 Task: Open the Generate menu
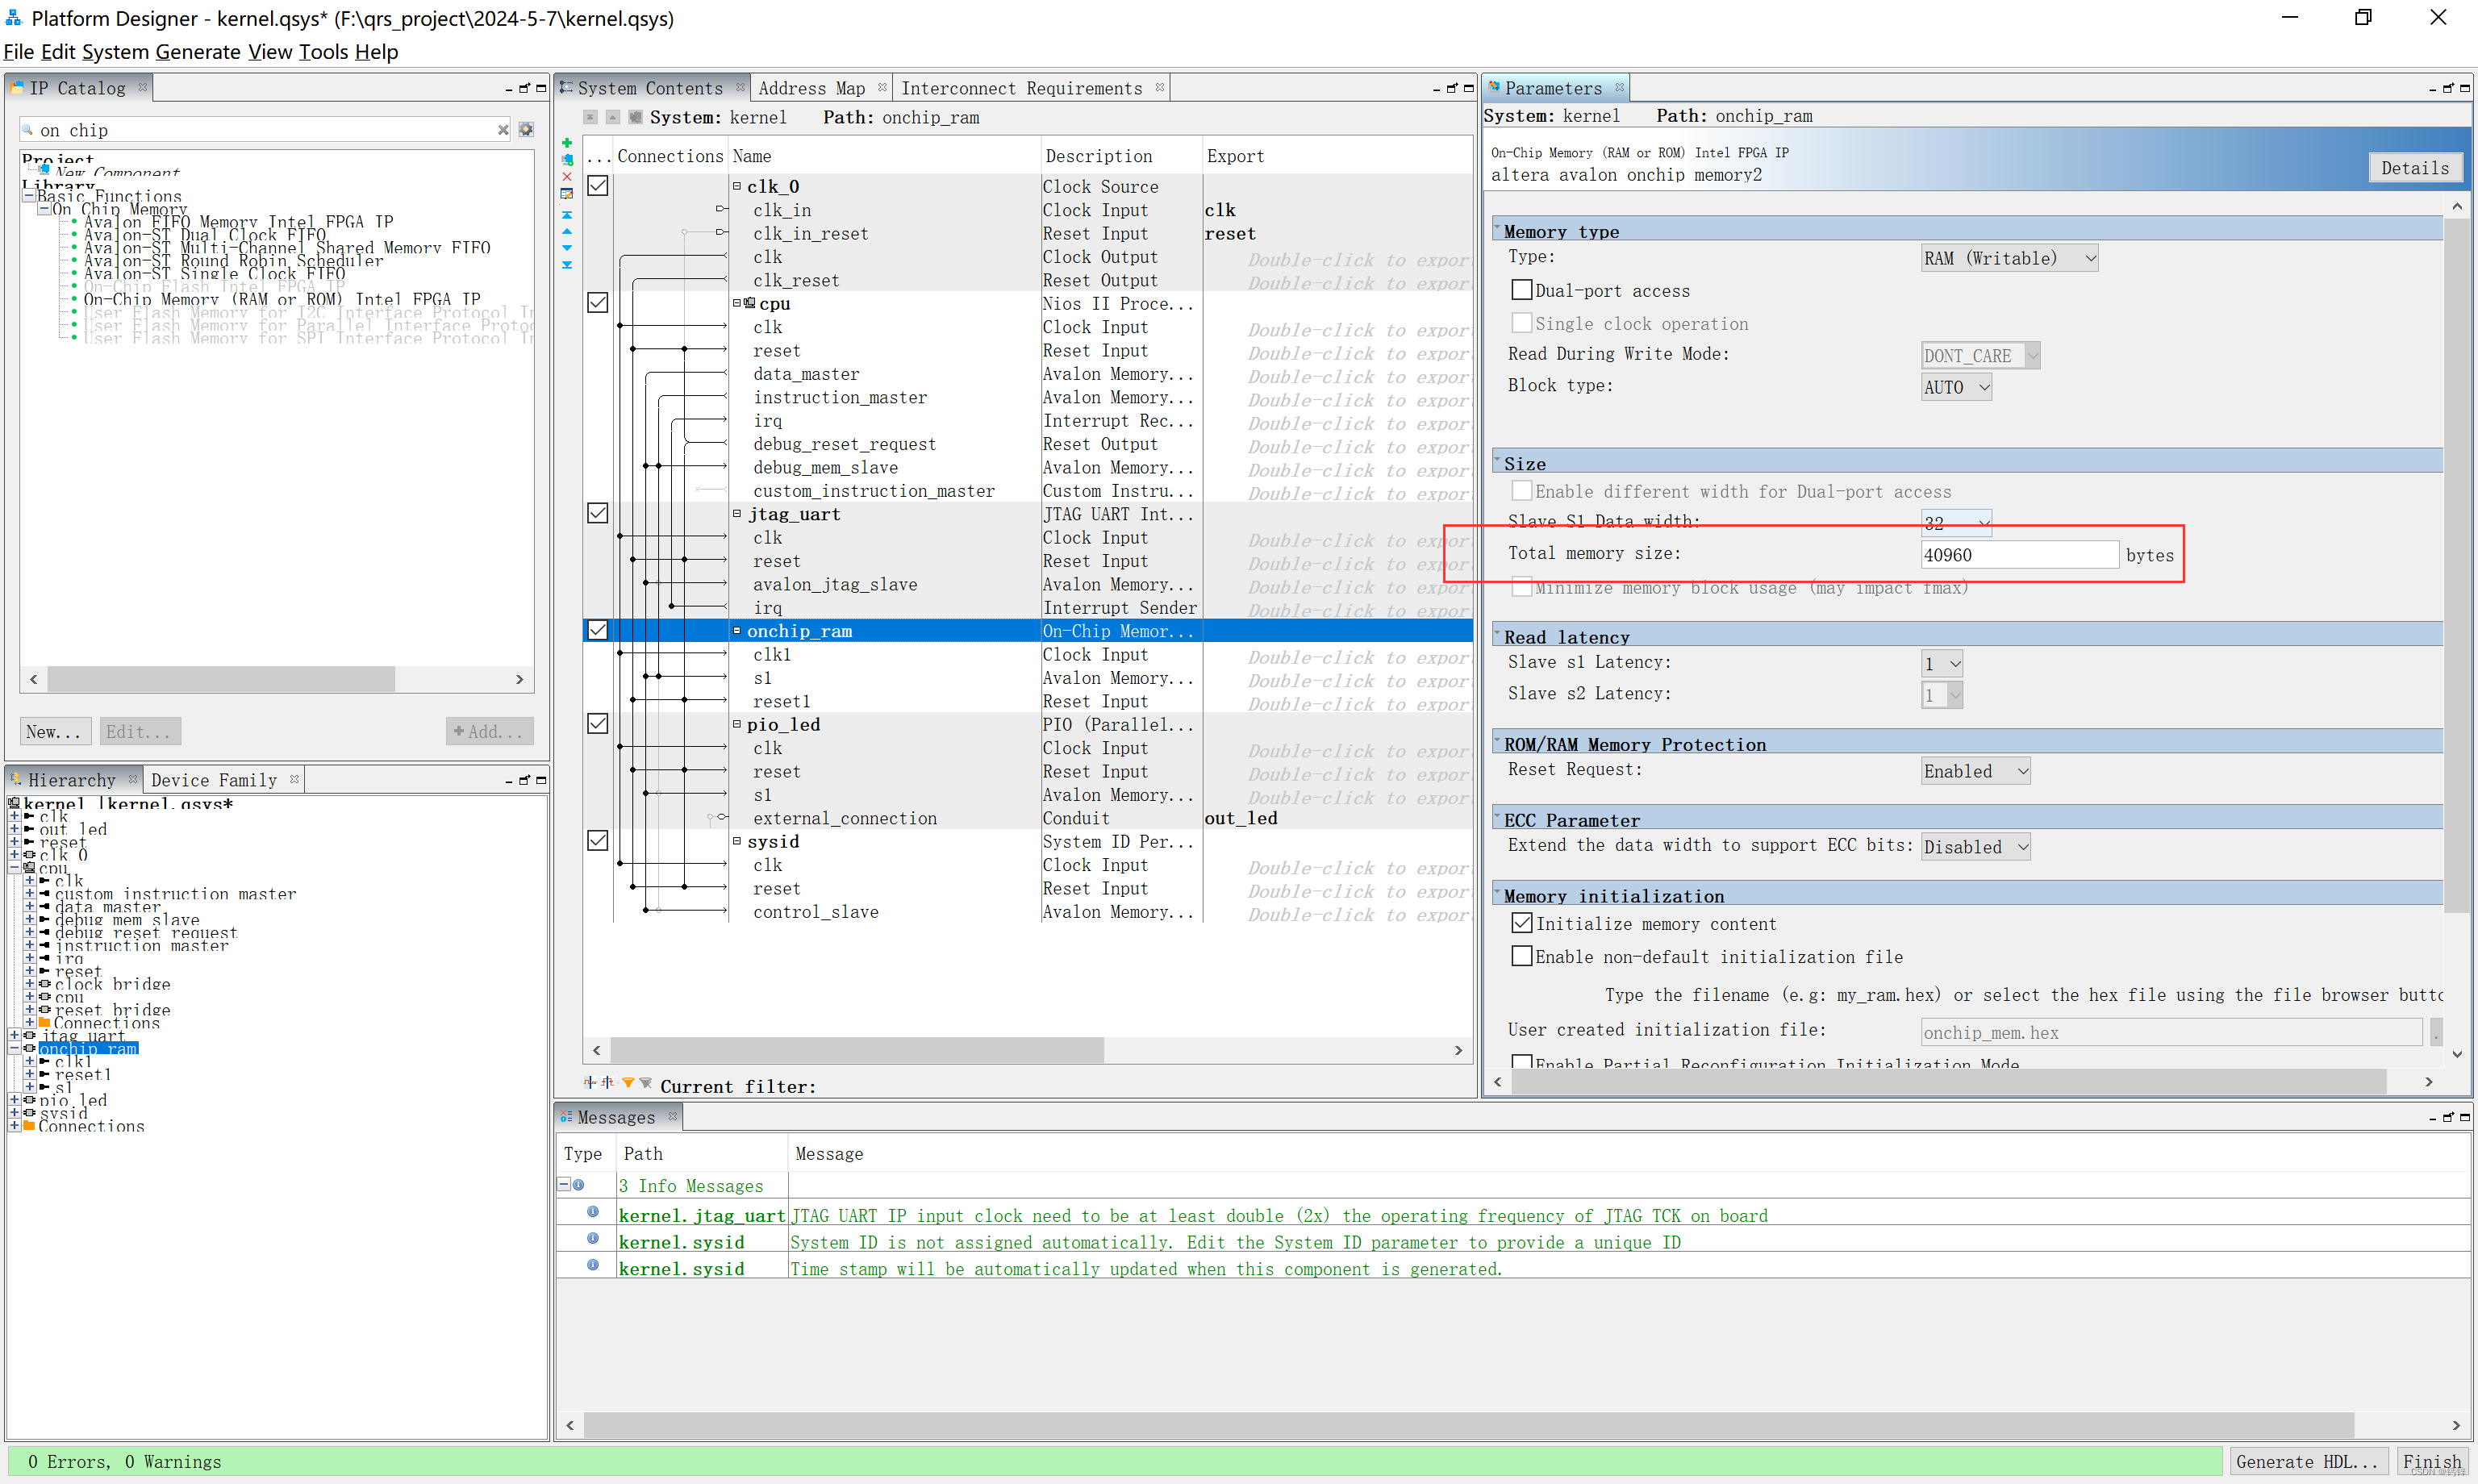tap(197, 52)
